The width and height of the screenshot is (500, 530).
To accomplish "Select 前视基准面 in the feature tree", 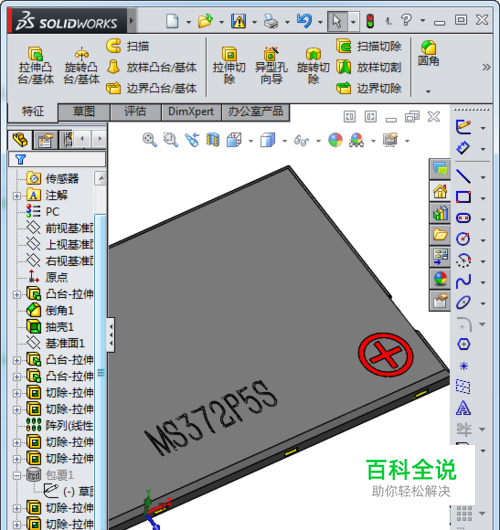I will pyautogui.click(x=59, y=228).
